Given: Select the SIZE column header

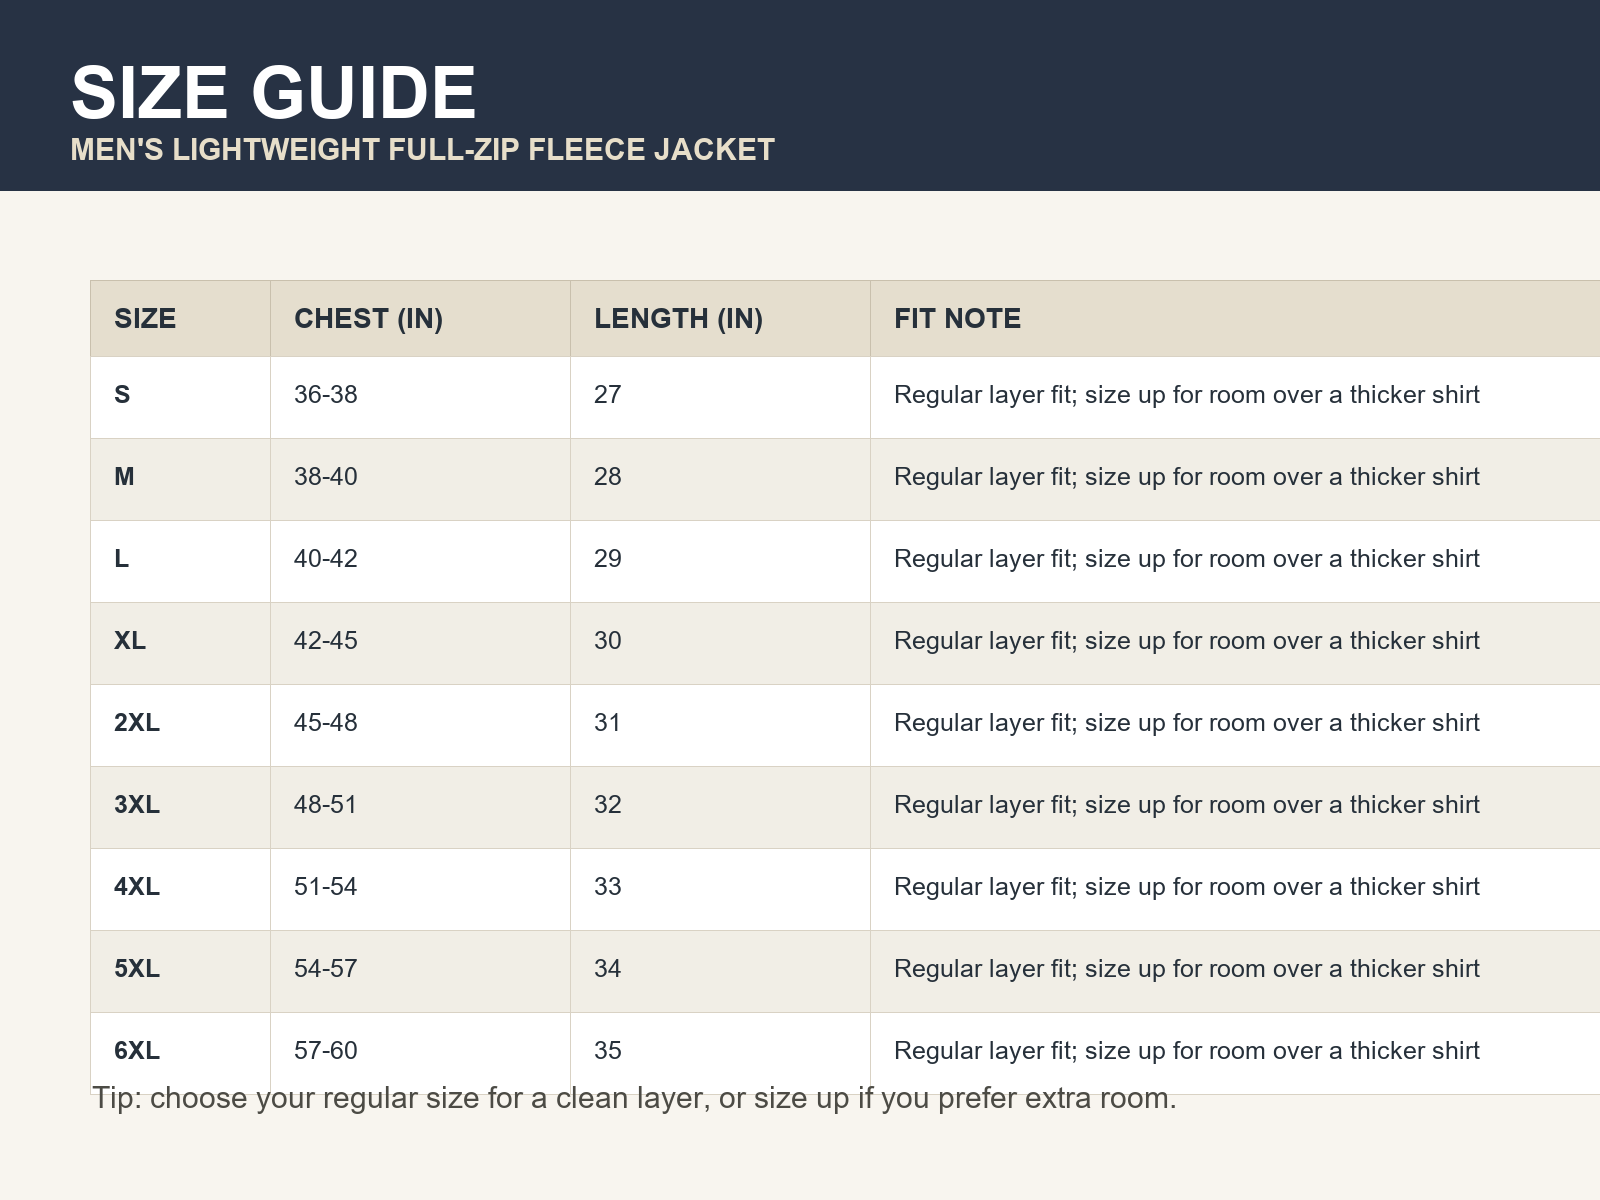Looking at the screenshot, I should 145,318.
